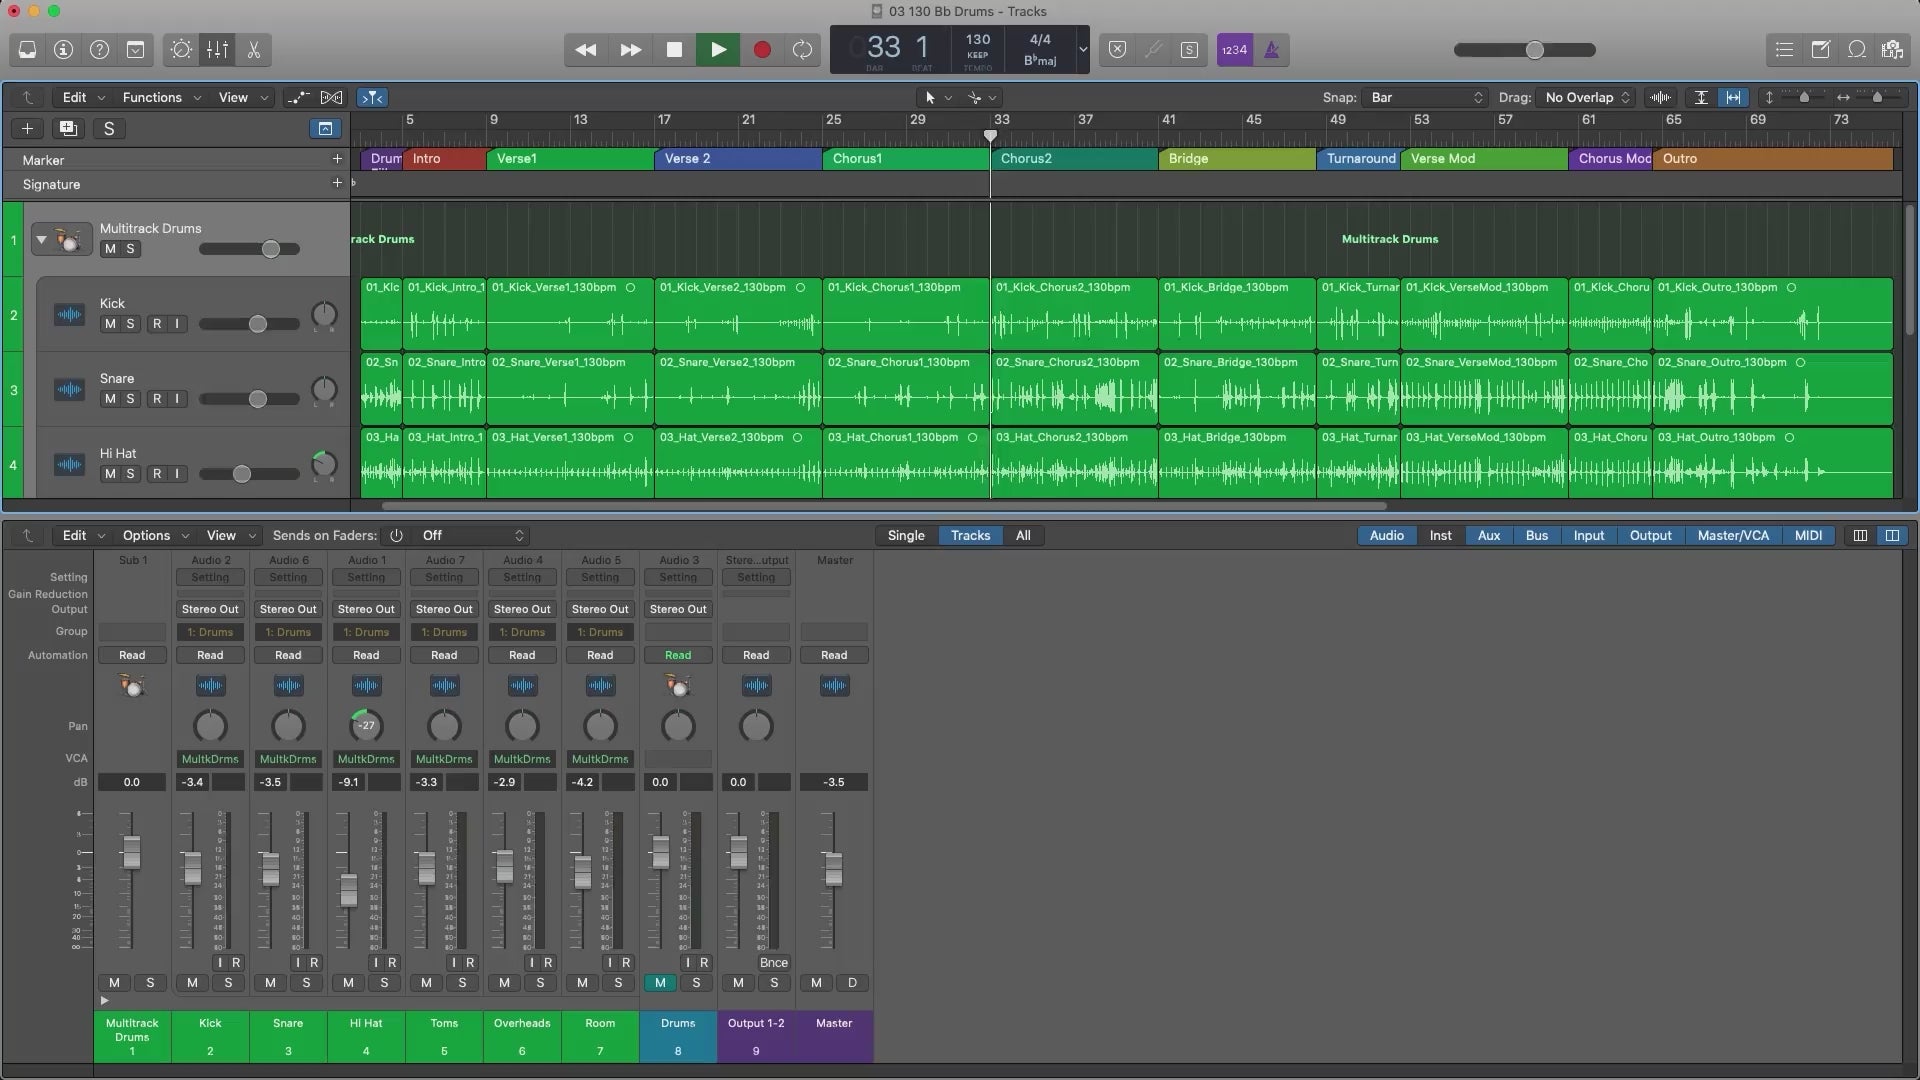The image size is (1920, 1080).
Task: Solo the Snare track in mixer
Action: 306,982
